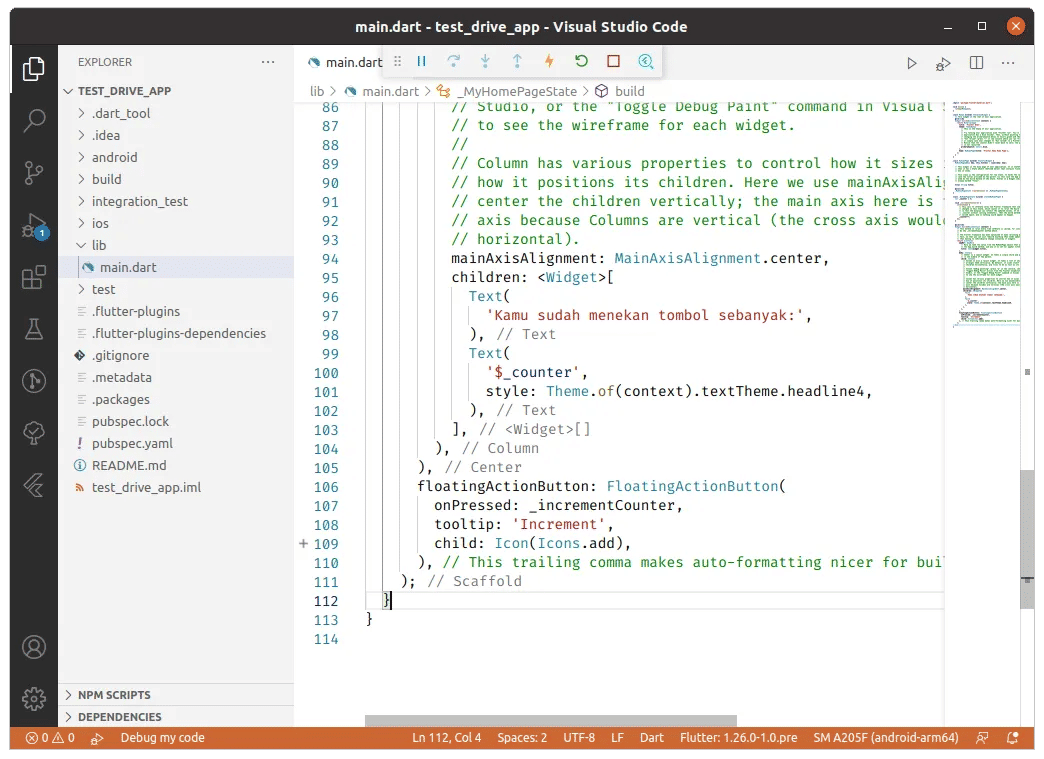1044x759 pixels.
Task: Open the pubspec.yaml file
Action: point(176,443)
